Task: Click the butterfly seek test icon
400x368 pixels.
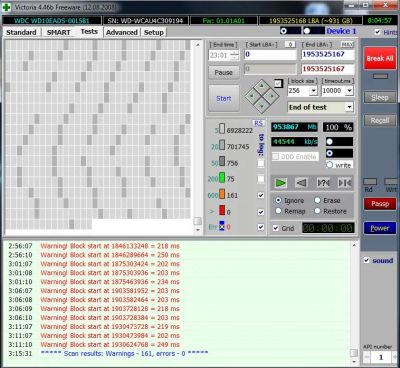Action: [x=344, y=183]
